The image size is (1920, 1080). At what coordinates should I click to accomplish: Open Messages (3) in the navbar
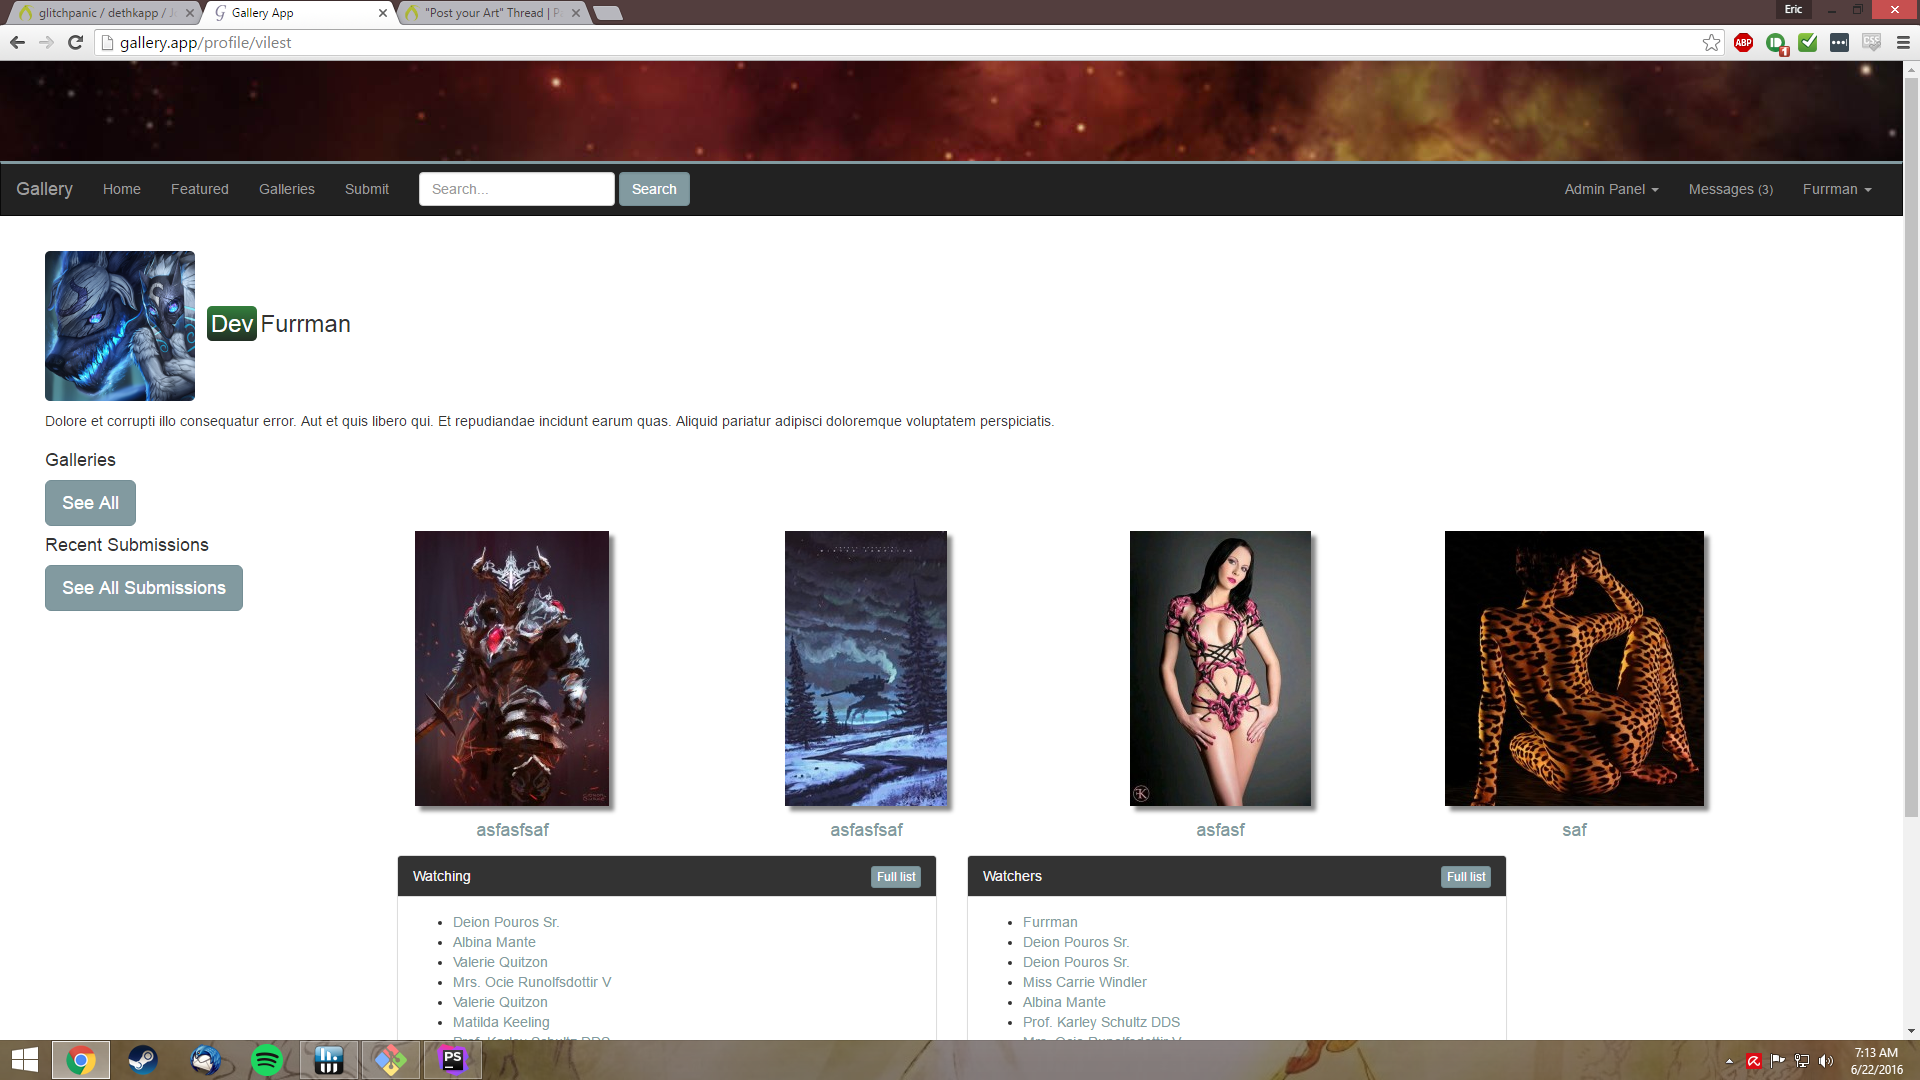(x=1730, y=189)
